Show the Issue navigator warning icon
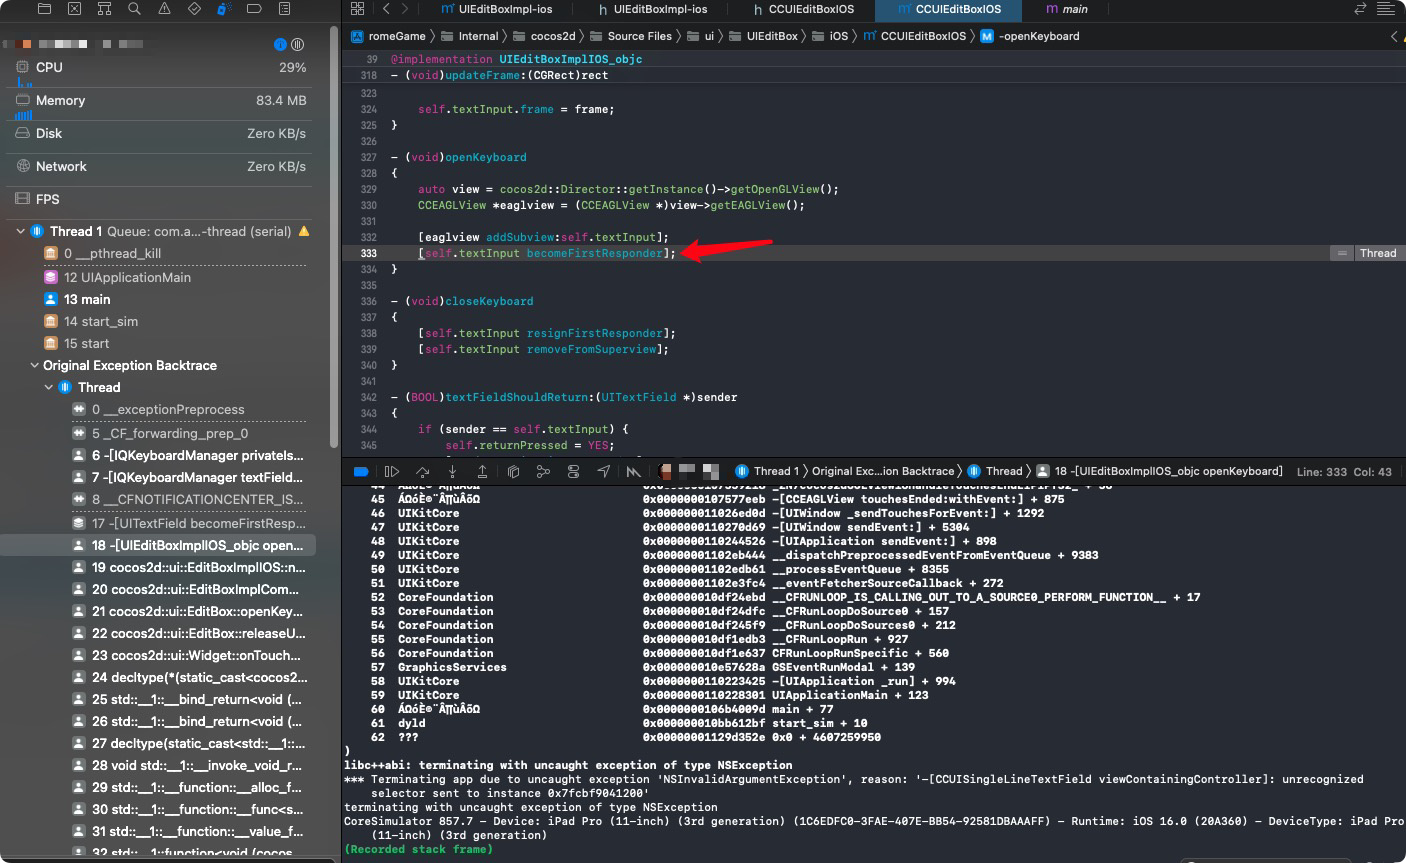This screenshot has height=863, width=1406. 164,9
